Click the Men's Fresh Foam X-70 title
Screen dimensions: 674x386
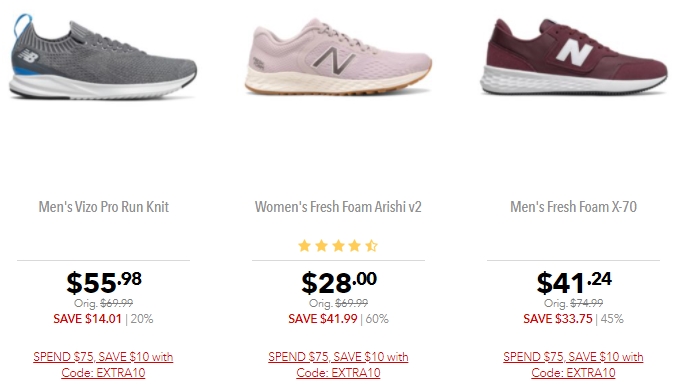(573, 207)
